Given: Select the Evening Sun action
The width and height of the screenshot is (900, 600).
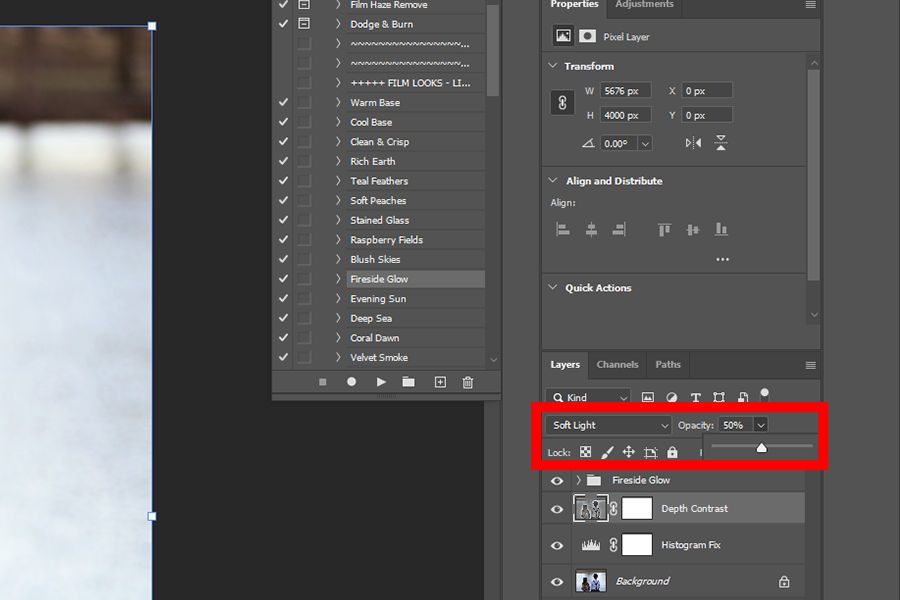Looking at the screenshot, I should point(378,299).
